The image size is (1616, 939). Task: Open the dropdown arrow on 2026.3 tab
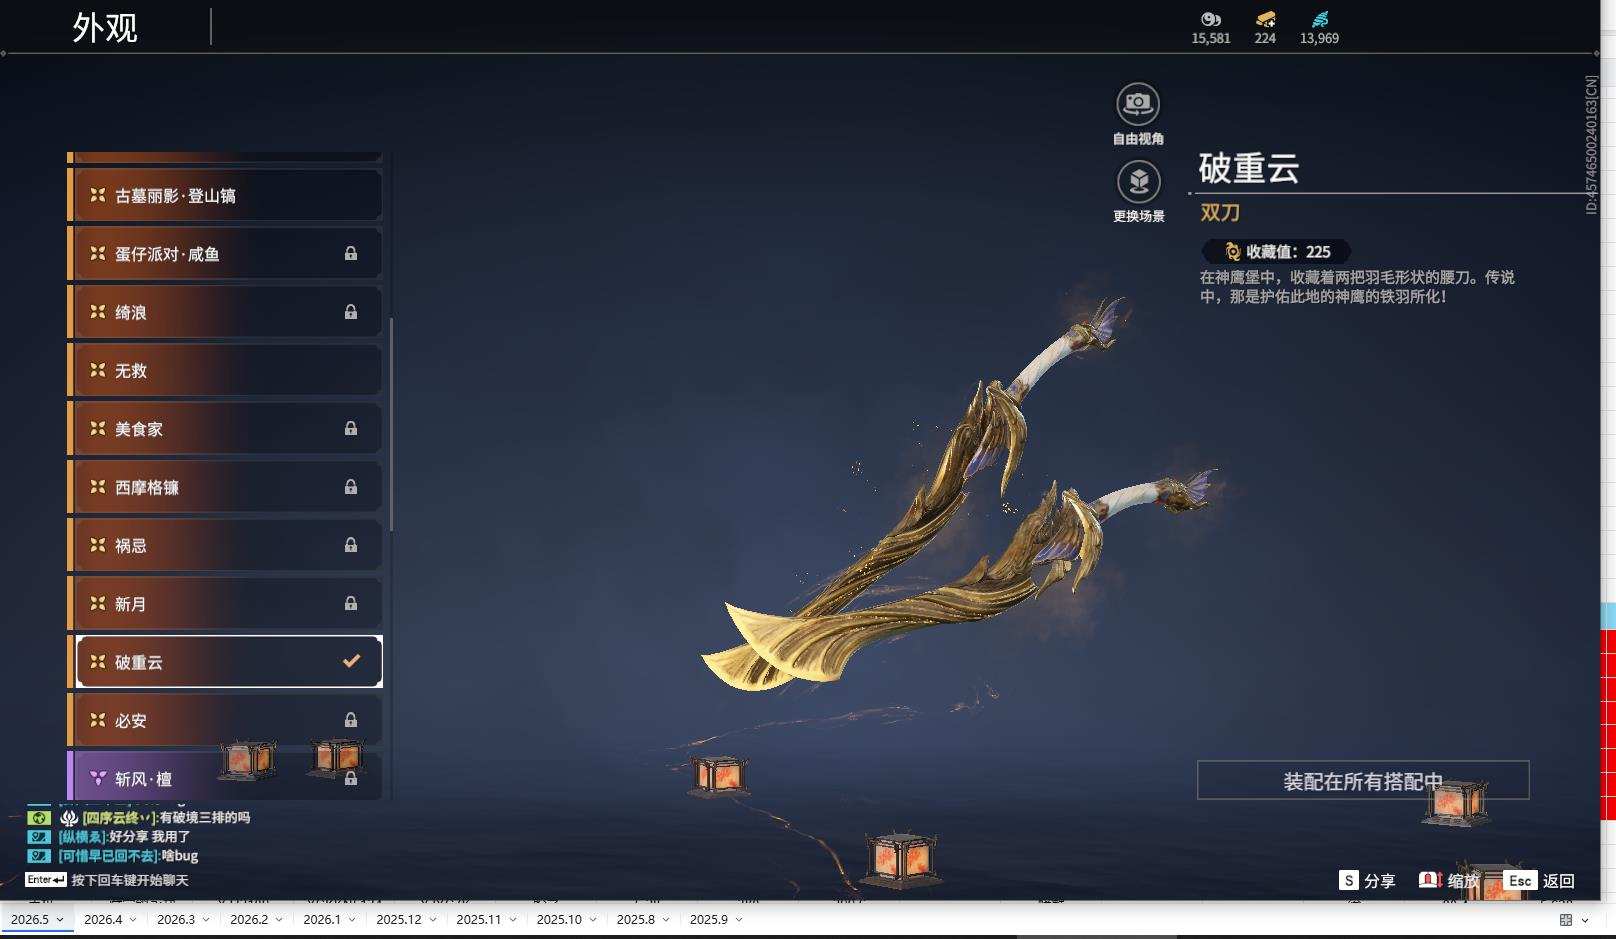[x=206, y=920]
